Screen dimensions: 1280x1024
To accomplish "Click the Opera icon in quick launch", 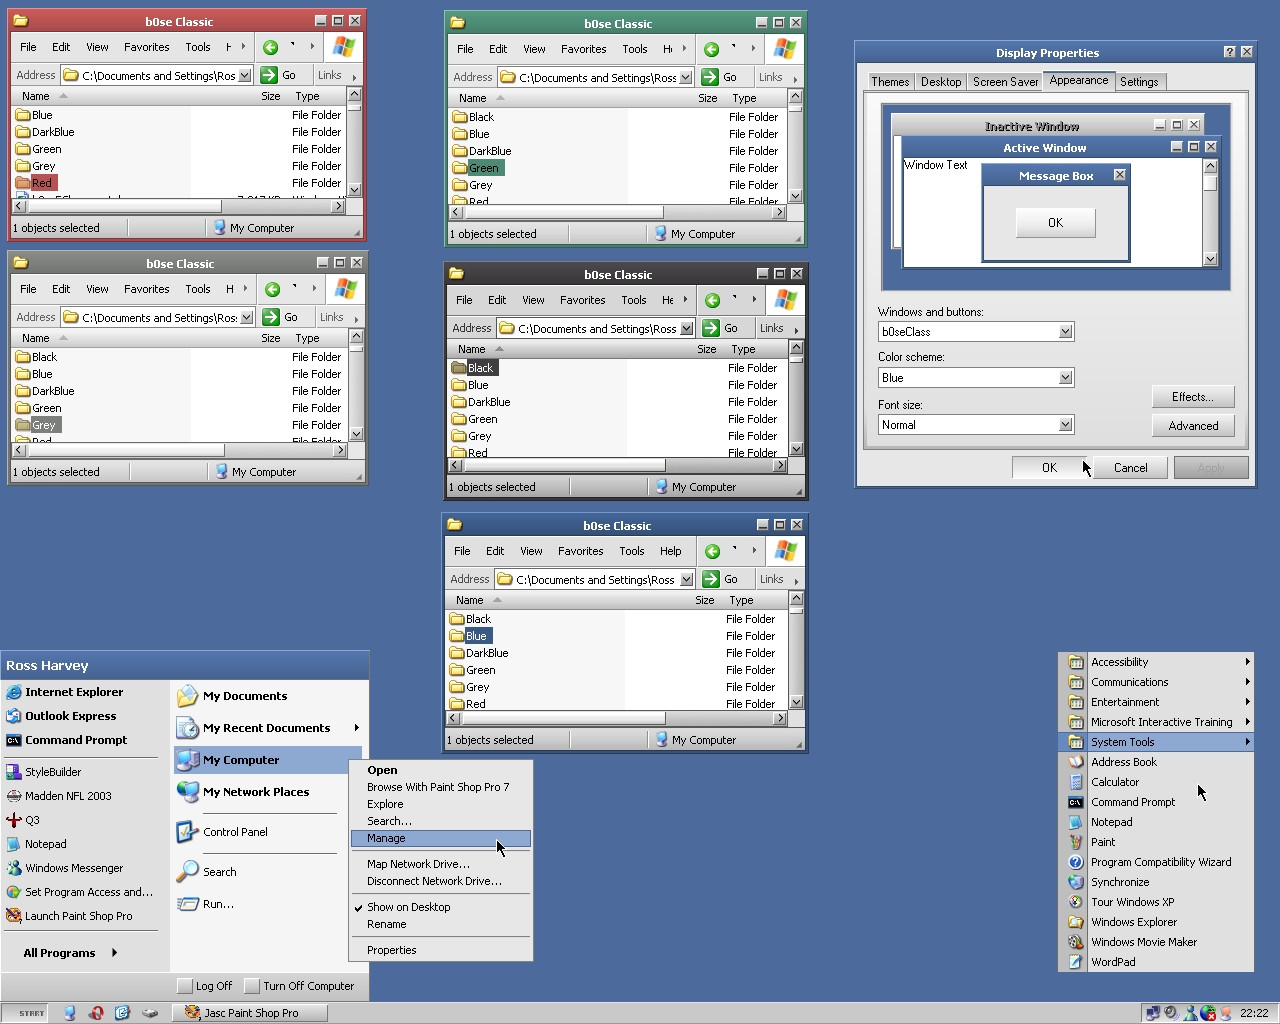I will point(96,1013).
